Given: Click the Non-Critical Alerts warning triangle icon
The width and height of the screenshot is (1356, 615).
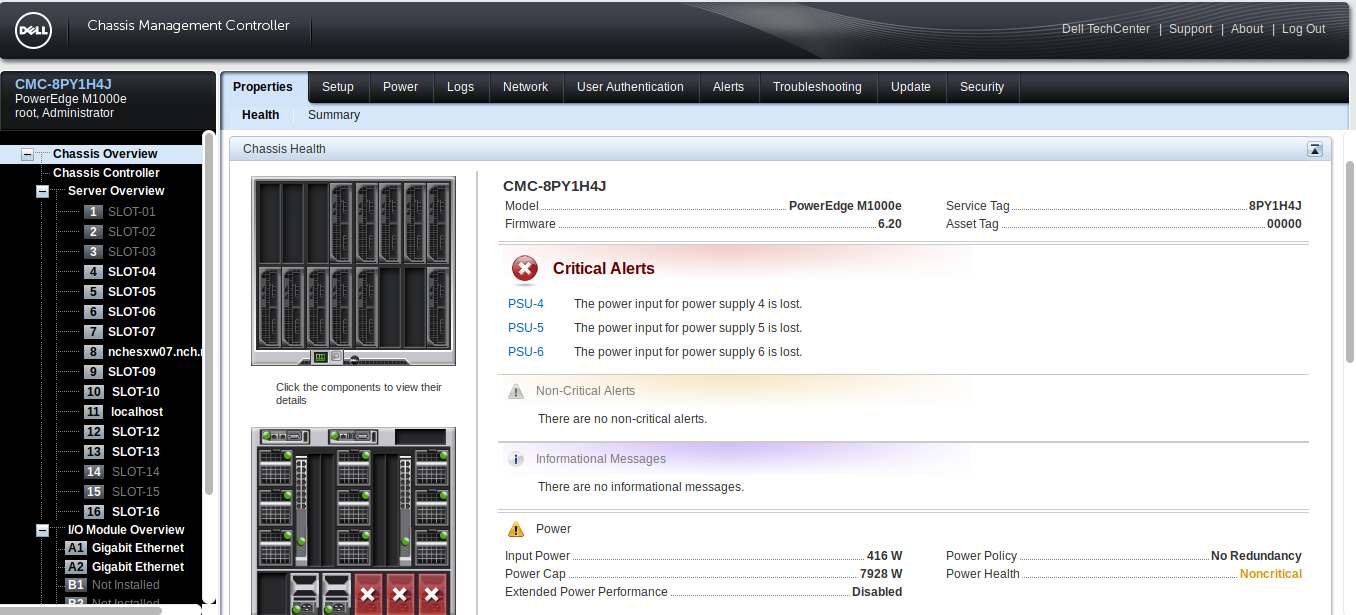Looking at the screenshot, I should pyautogui.click(x=516, y=391).
